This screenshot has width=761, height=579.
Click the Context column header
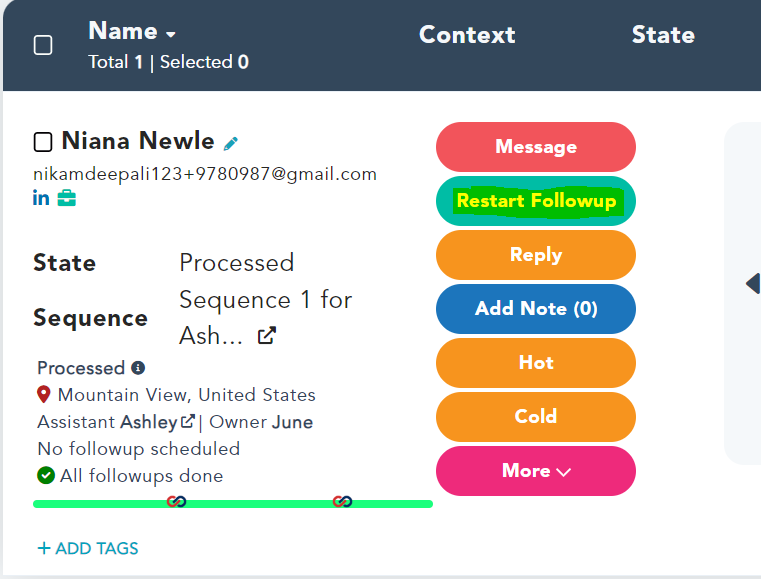467,35
